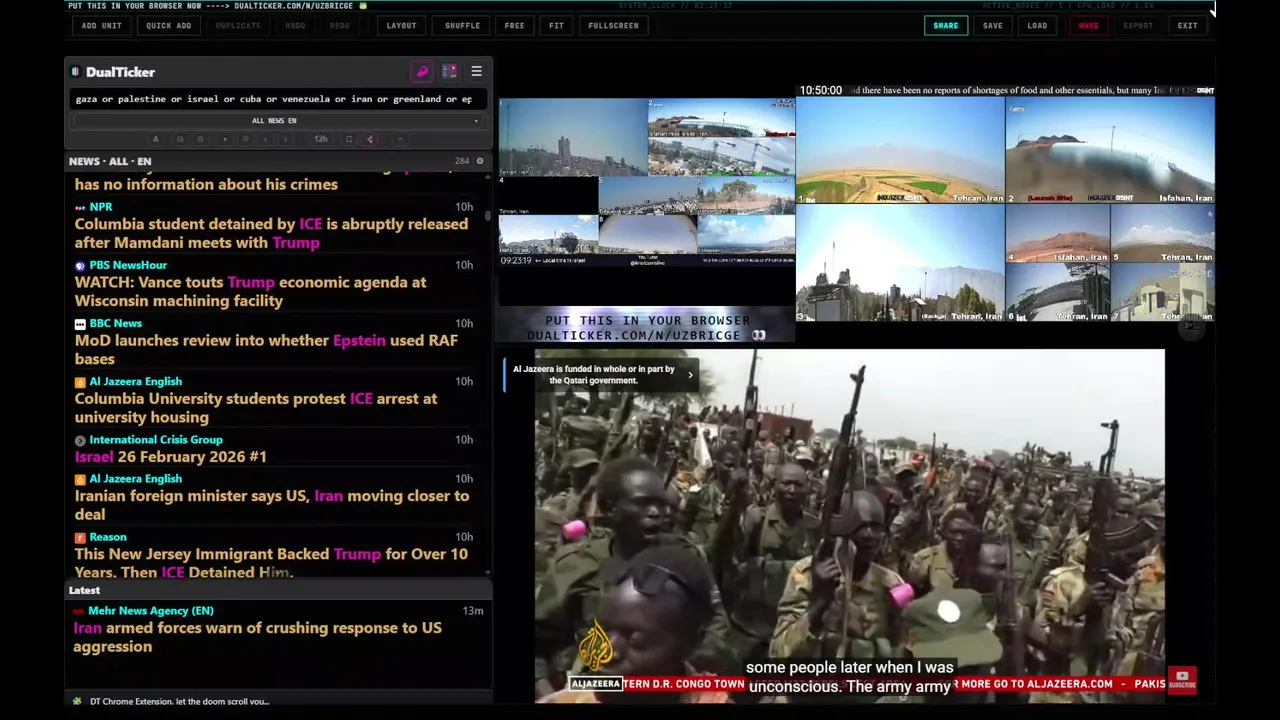The height and width of the screenshot is (720, 1280).
Task: Select Isfahan, Iran webcam feed 2 thumbnail
Action: pos(1110,150)
